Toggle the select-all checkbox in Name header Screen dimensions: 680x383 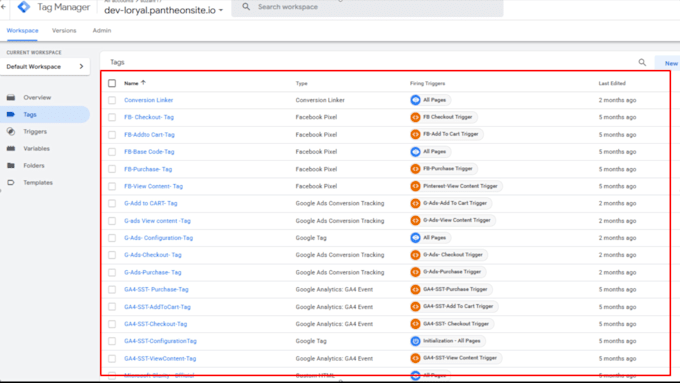point(112,83)
